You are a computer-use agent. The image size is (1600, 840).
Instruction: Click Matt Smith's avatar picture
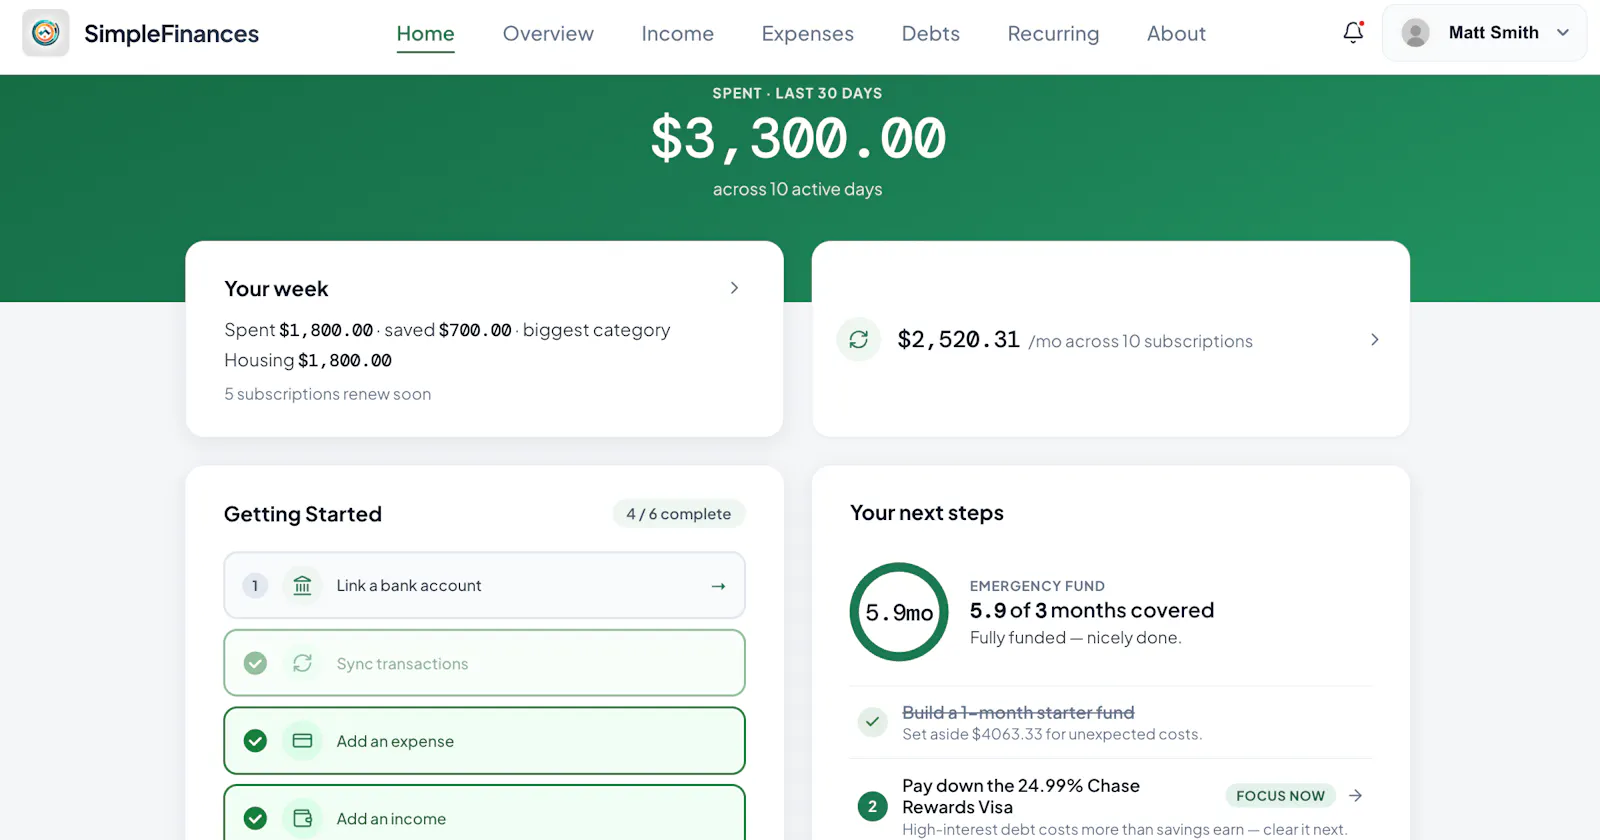pos(1415,33)
